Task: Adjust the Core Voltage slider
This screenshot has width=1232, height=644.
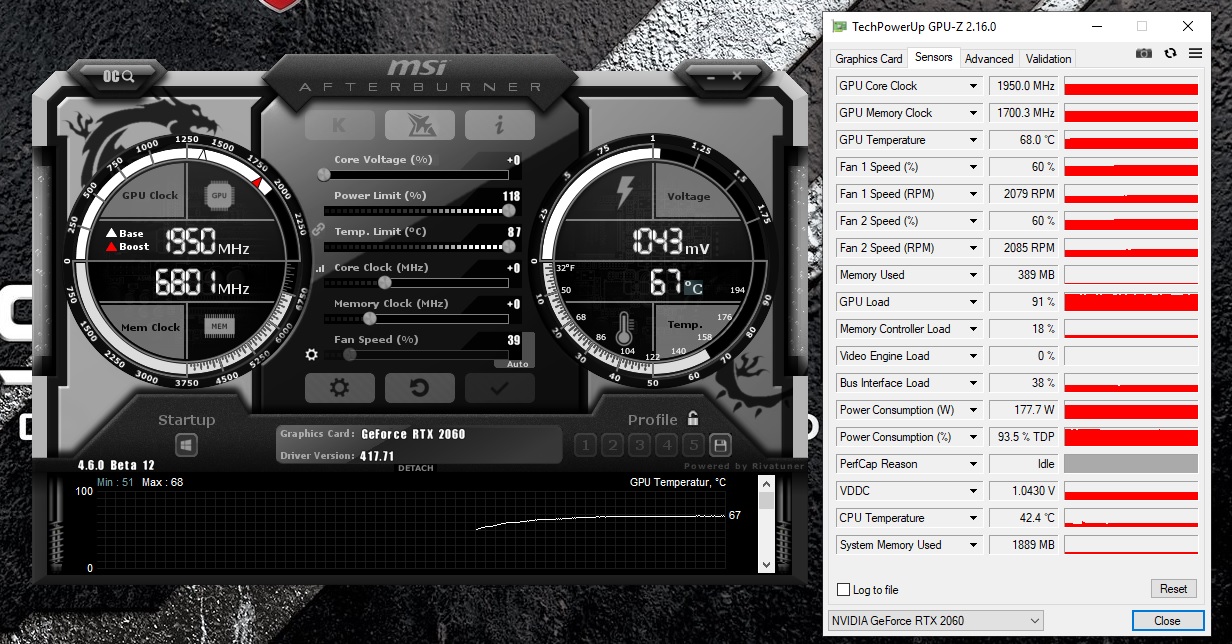Action: point(417,174)
